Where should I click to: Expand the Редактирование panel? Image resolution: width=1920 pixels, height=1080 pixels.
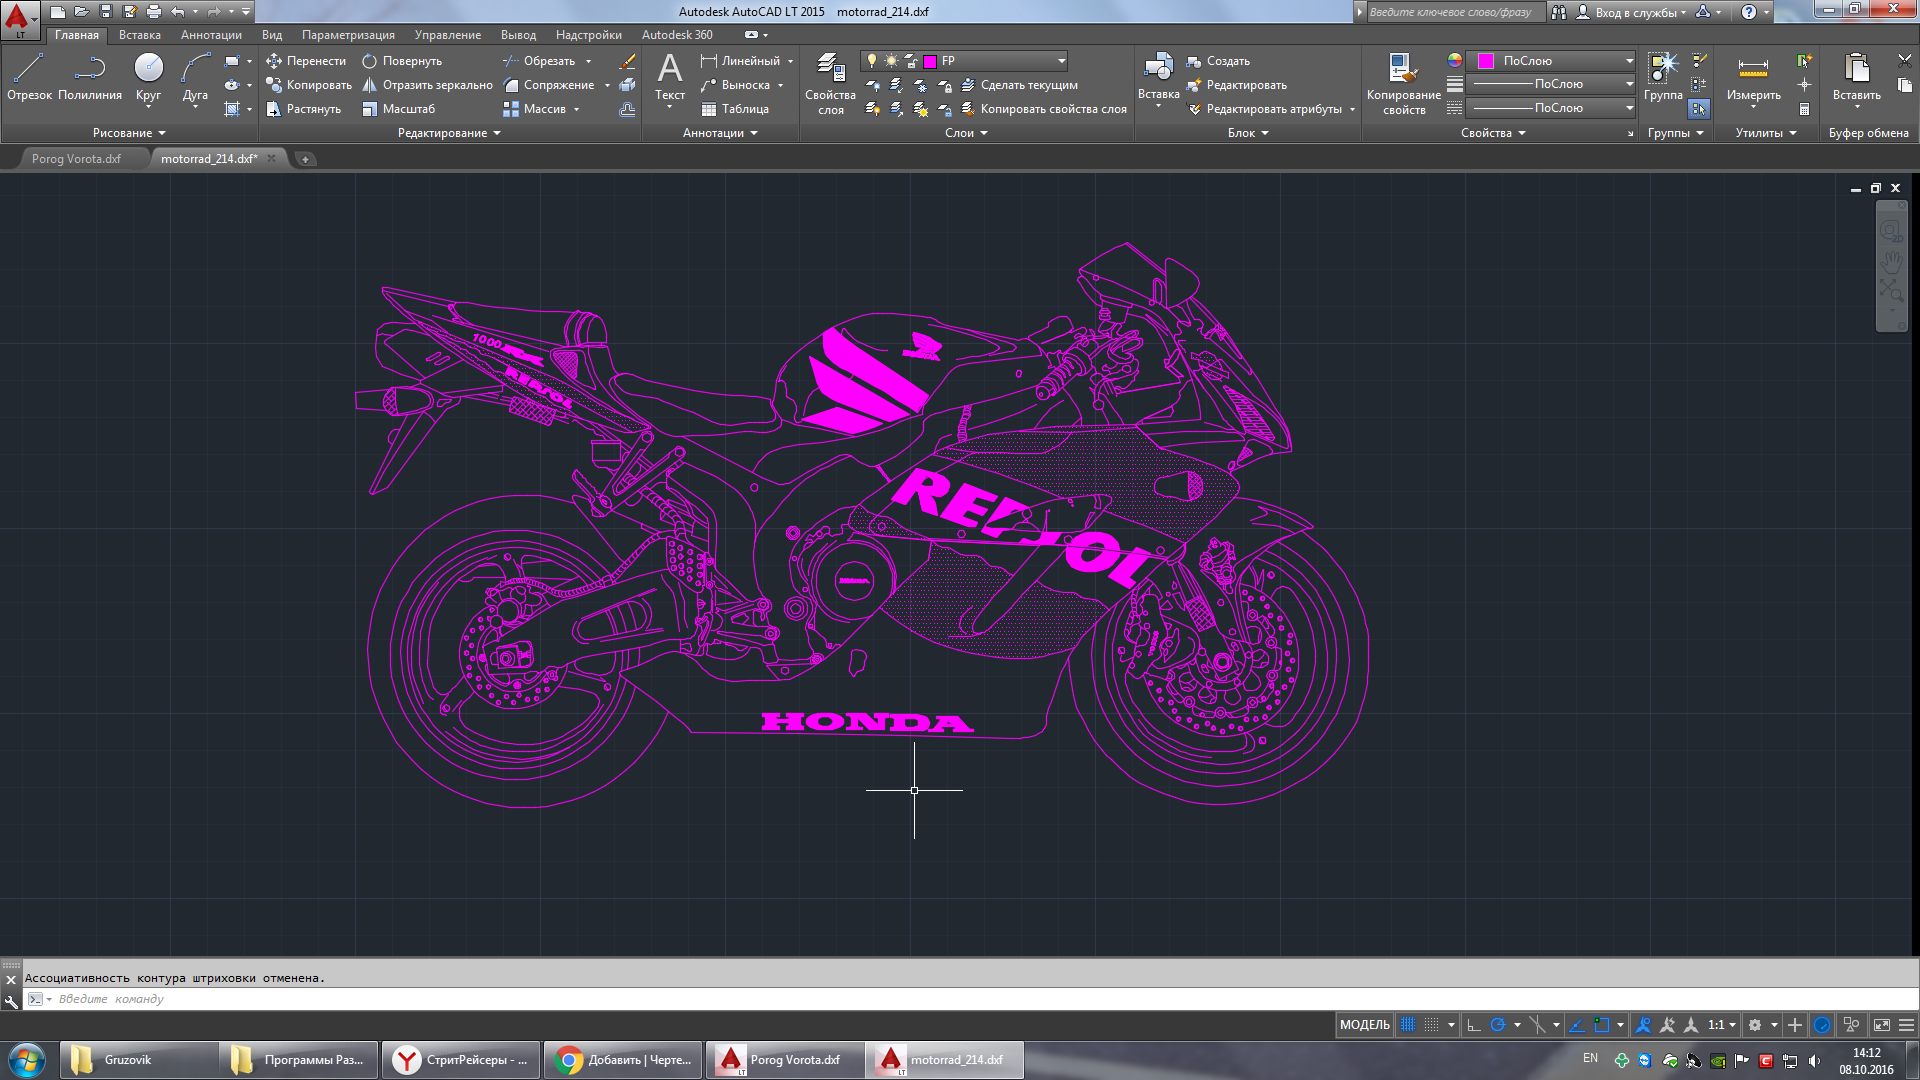point(449,133)
